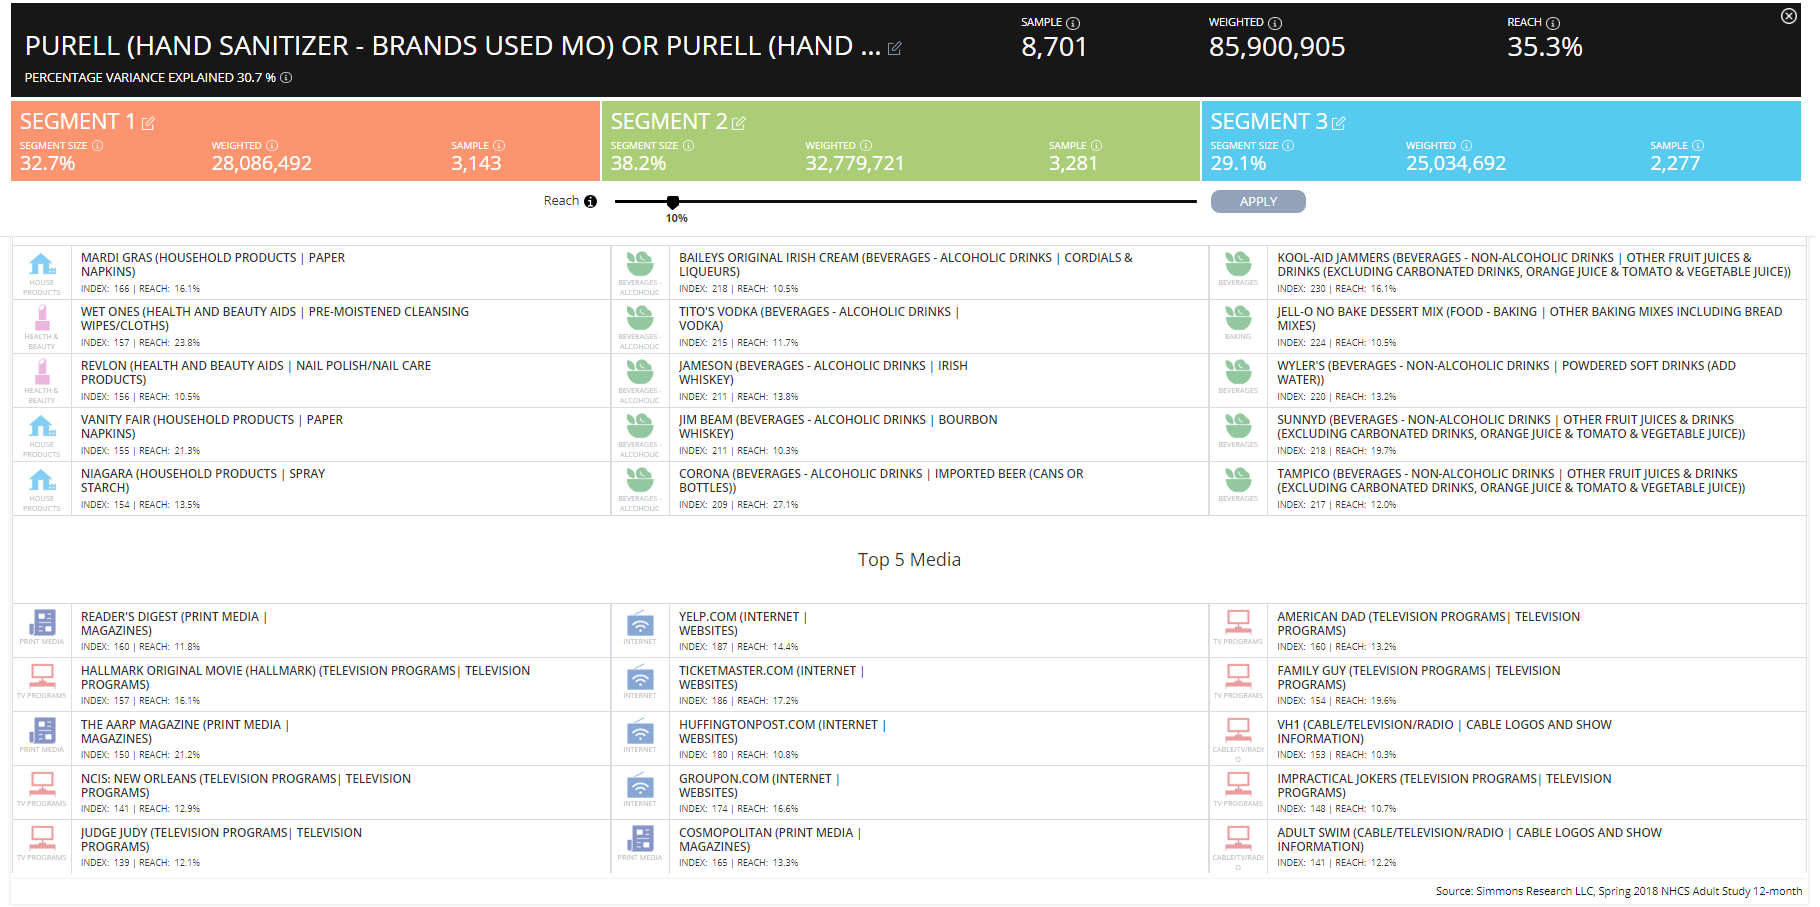Click overall reach value 35.3%
Image resolution: width=1820 pixels, height=907 pixels.
1545,47
